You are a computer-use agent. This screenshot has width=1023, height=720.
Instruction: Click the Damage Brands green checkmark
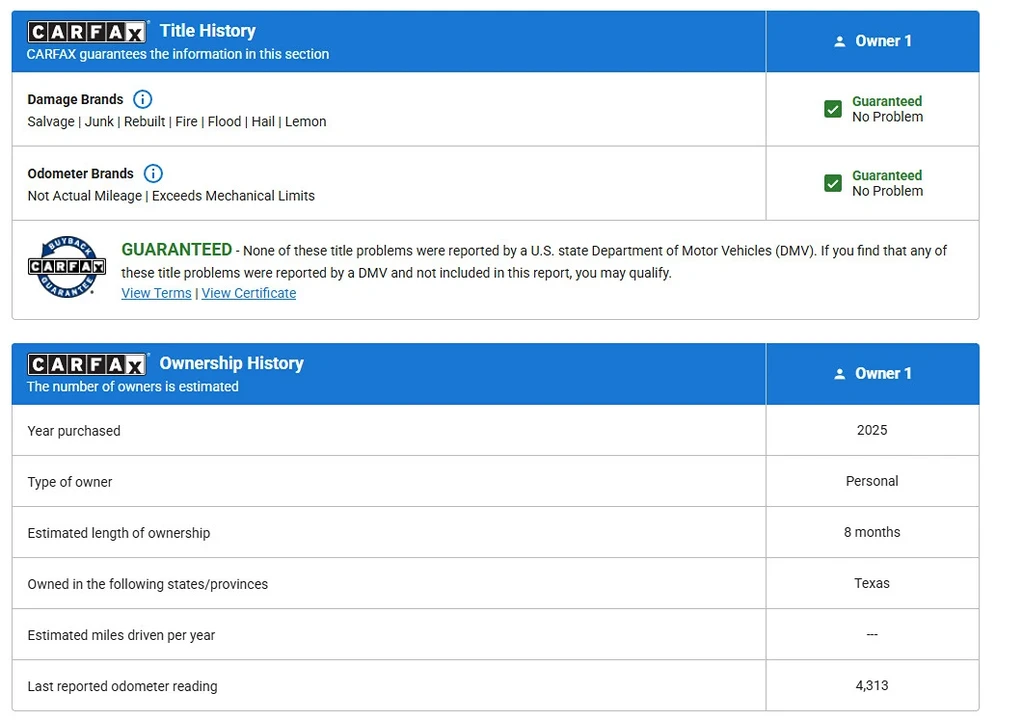pyautogui.click(x=832, y=109)
